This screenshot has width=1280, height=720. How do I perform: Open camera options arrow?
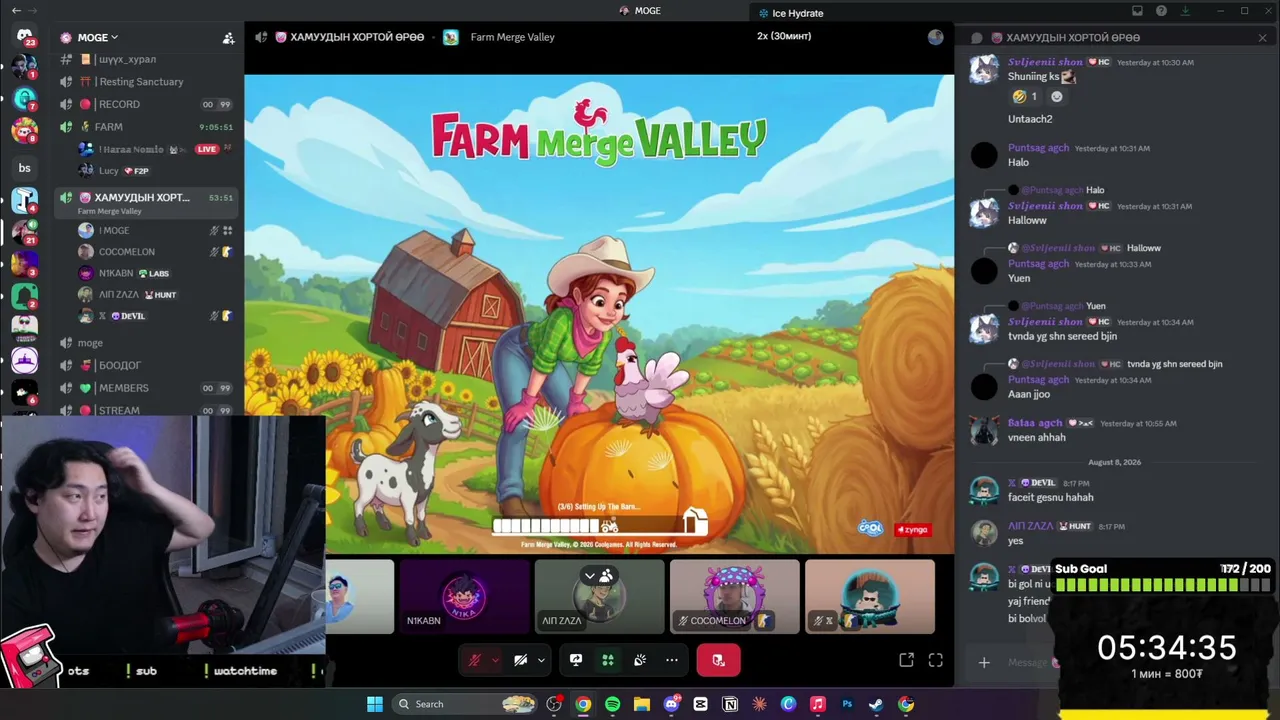[x=541, y=660]
